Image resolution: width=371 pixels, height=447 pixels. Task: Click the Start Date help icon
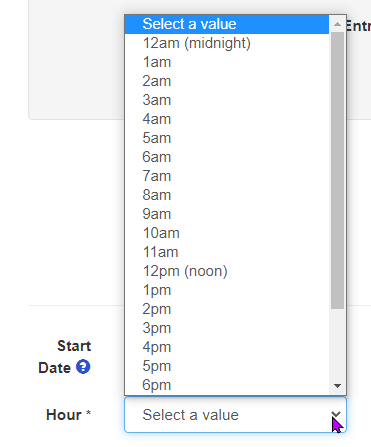[x=83, y=367]
